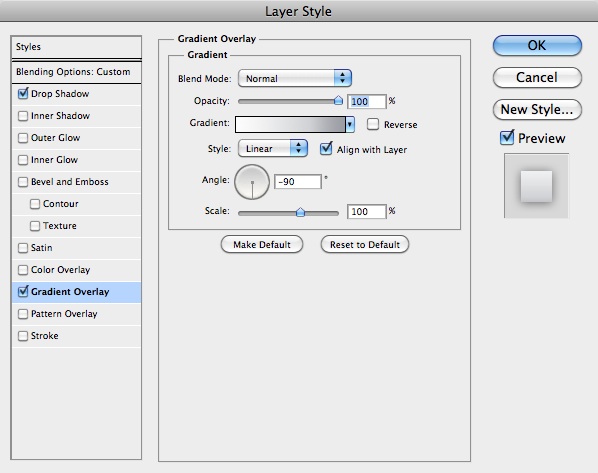Open the Blend Mode dropdown
598x473 pixels.
294,79
